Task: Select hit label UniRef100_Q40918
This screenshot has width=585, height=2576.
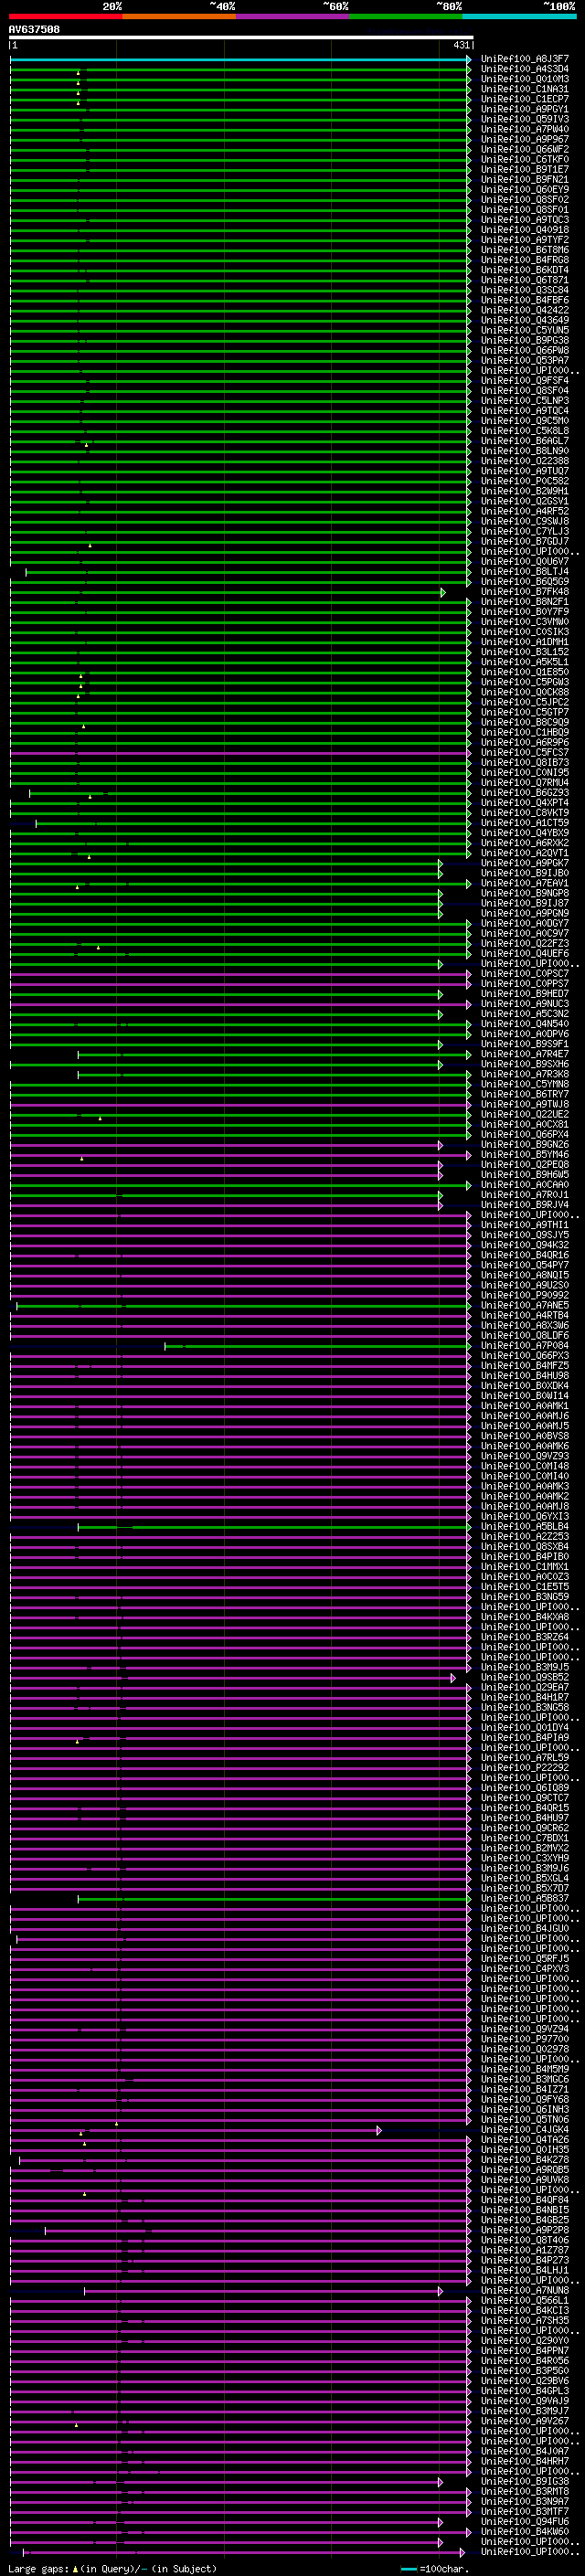Action: pos(525,230)
